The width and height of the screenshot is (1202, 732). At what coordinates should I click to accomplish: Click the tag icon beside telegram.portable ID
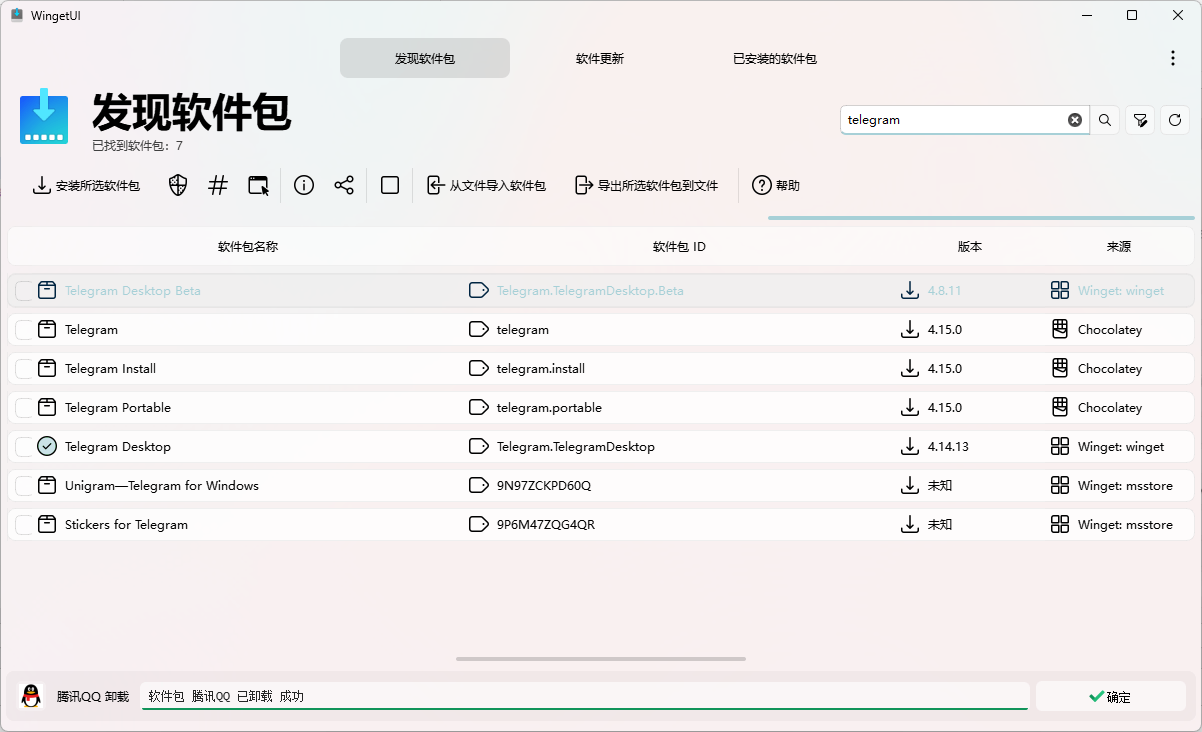click(479, 407)
